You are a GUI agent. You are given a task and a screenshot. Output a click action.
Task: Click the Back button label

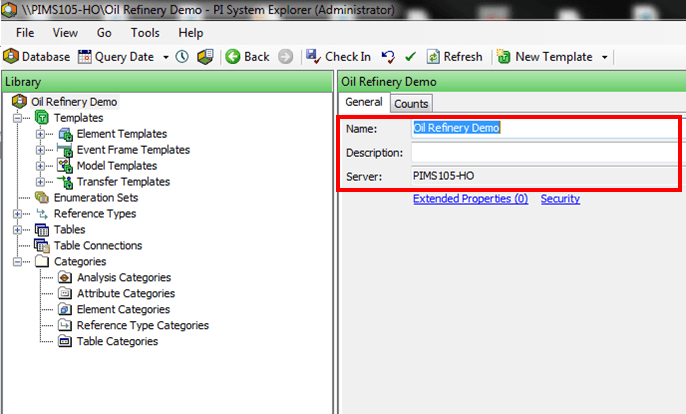257,57
